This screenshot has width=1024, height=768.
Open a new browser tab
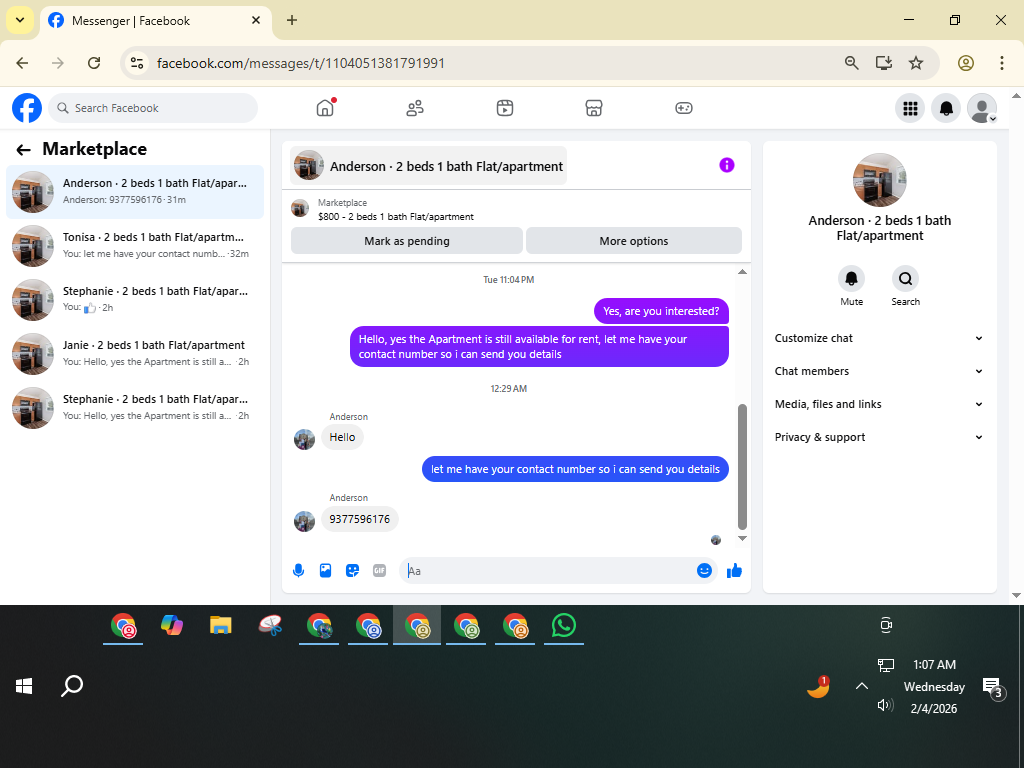tap(292, 20)
